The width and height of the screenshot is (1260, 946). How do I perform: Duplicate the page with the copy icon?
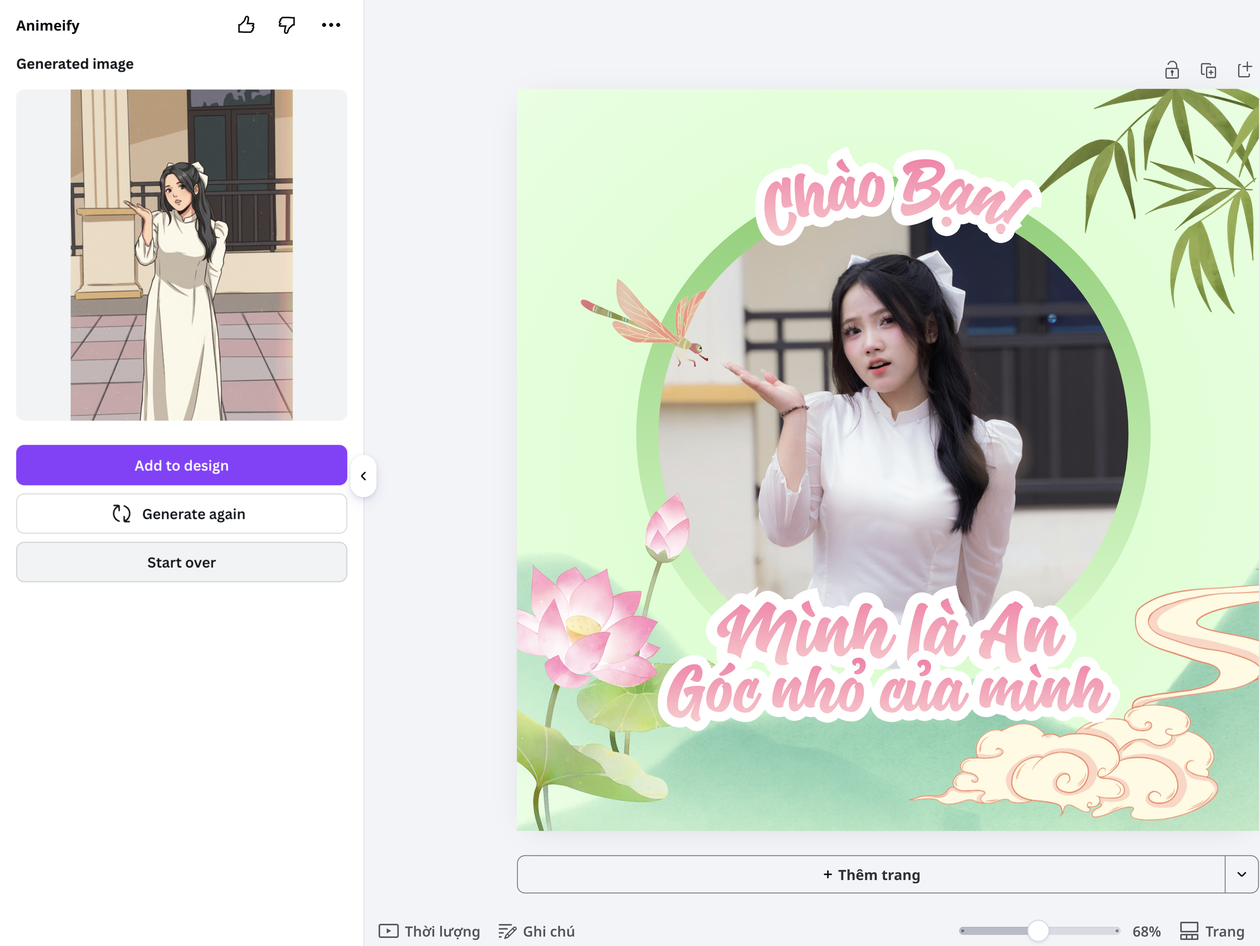(x=1208, y=70)
